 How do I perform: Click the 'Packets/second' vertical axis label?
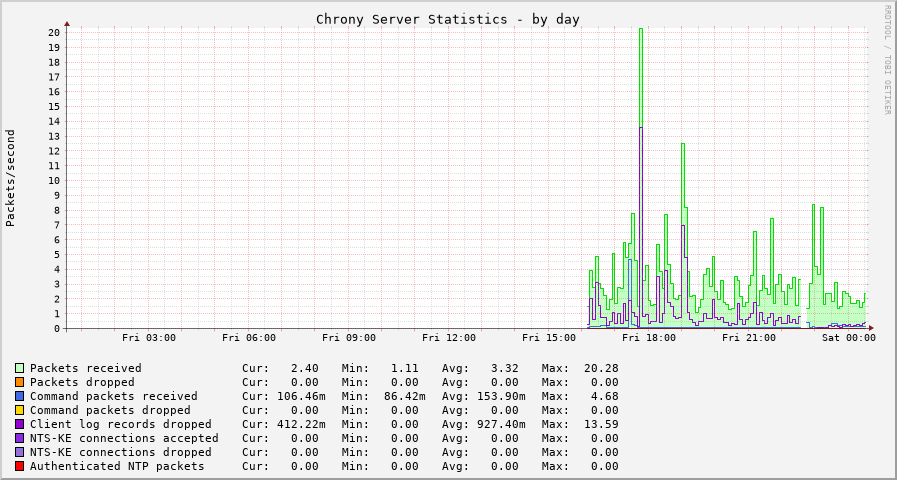10,178
